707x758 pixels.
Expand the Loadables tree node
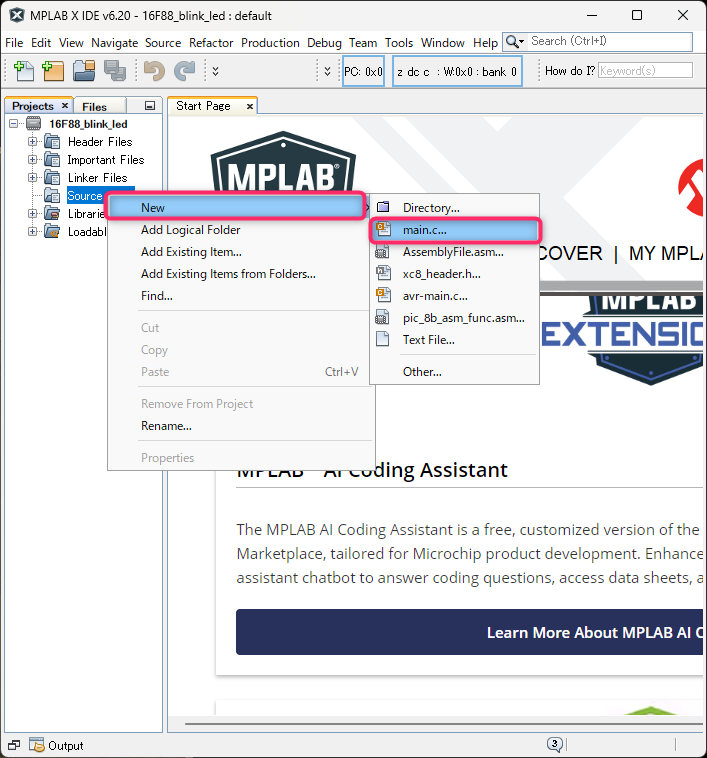32,232
